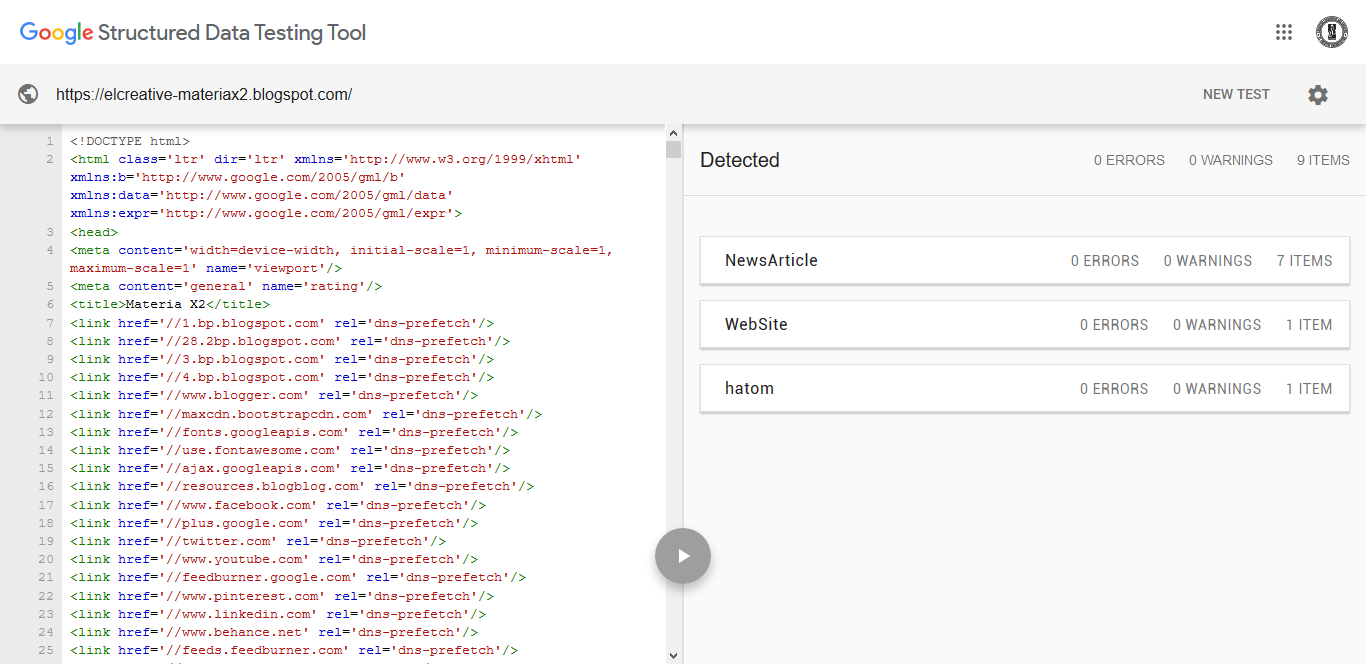Click NEW TEST button
Viewport: 1366px width, 664px height.
point(1236,94)
